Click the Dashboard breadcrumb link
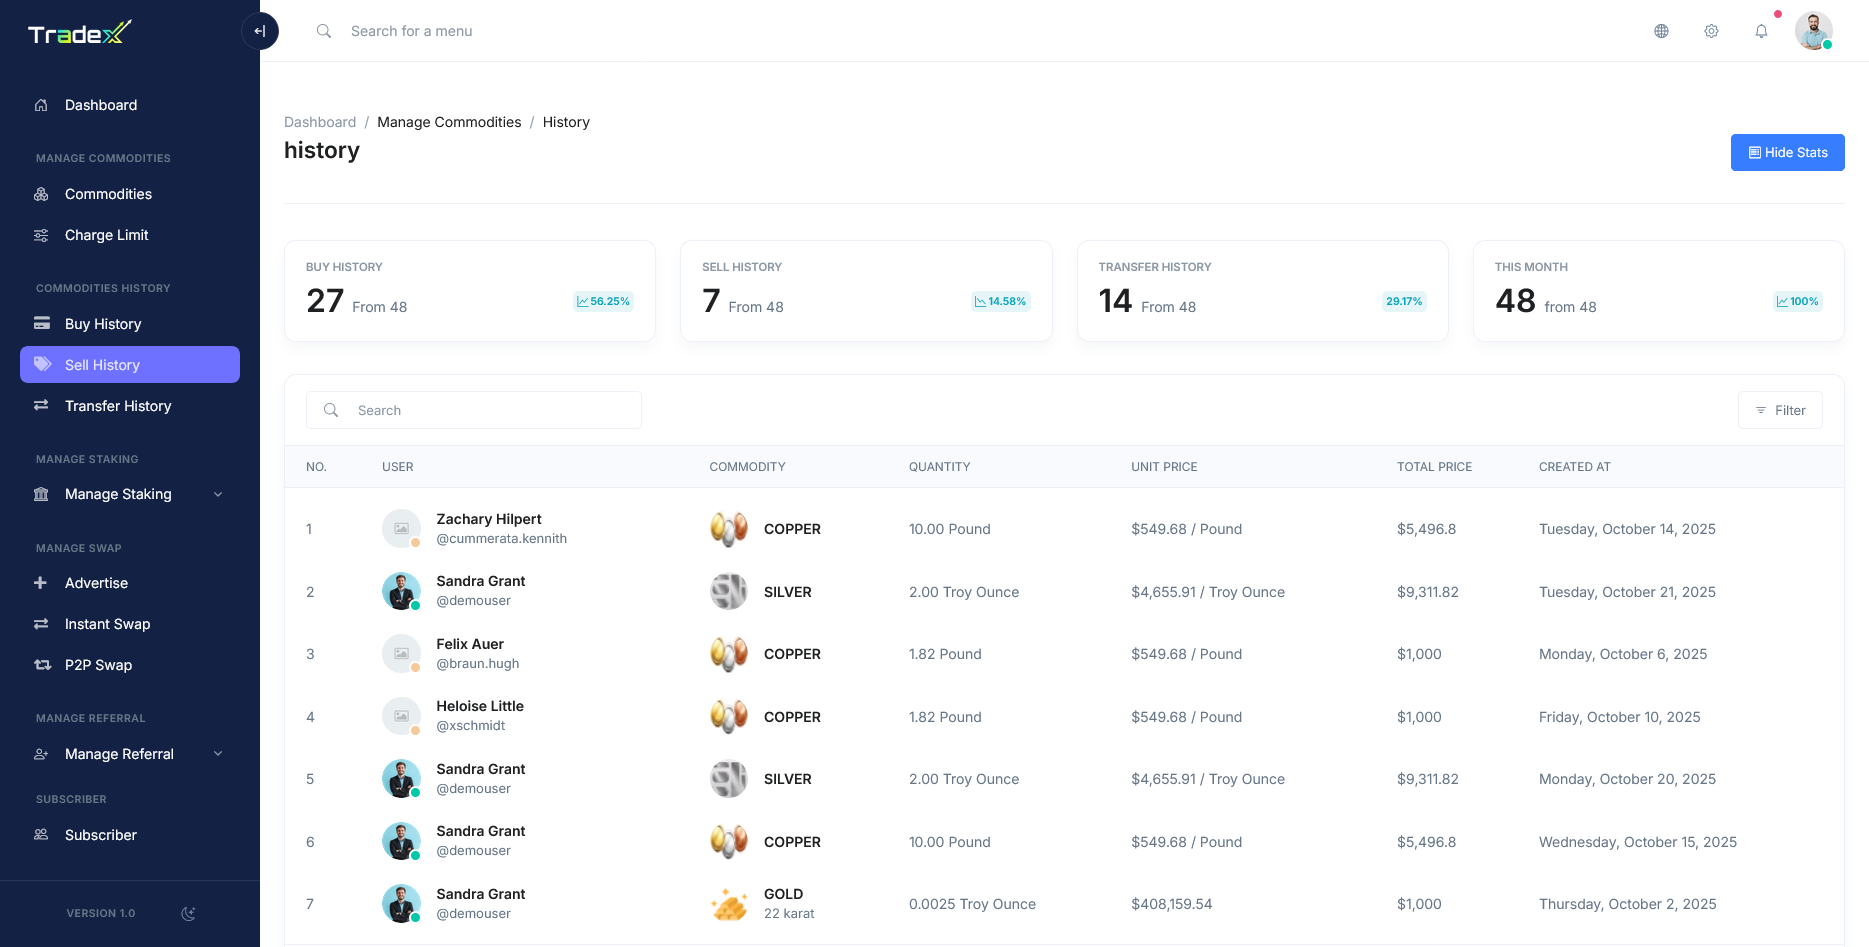 tap(320, 122)
